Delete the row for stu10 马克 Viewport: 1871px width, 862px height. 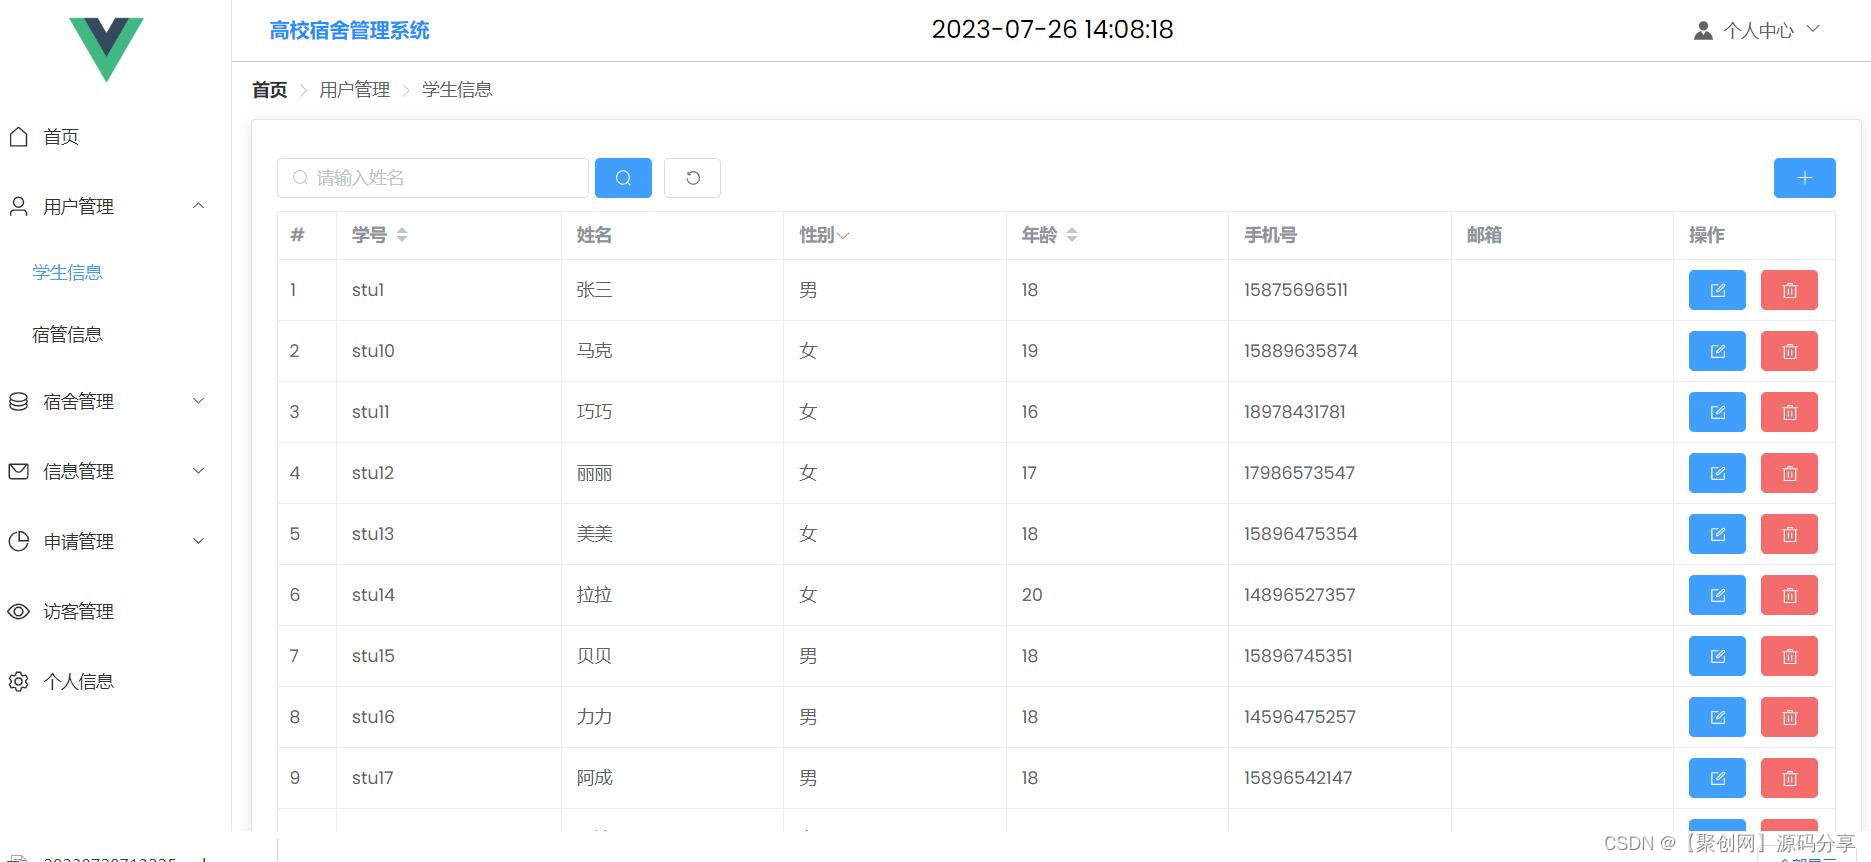point(1789,351)
